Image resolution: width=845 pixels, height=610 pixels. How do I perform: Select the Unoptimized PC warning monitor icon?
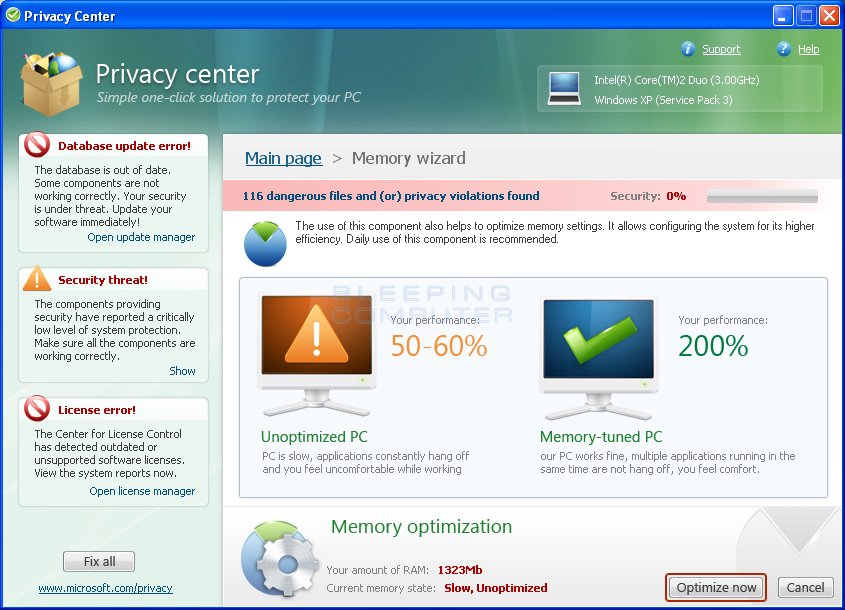pyautogui.click(x=316, y=345)
